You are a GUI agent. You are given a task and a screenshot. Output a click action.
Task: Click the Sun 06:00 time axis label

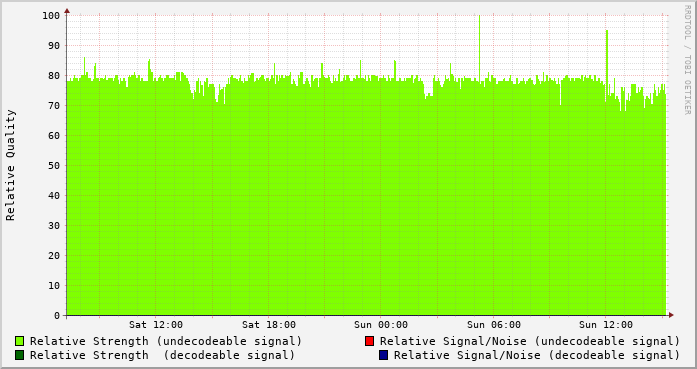(493, 325)
